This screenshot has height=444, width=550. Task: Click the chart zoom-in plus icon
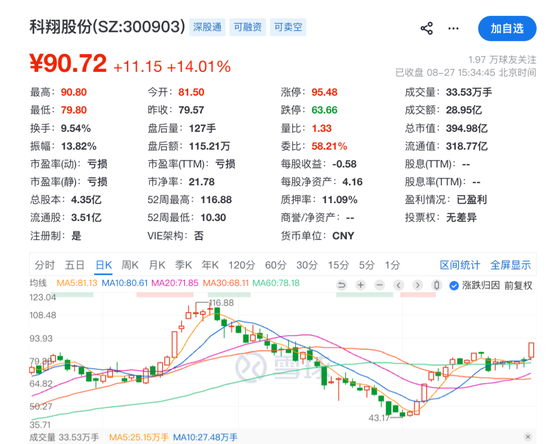361,285
